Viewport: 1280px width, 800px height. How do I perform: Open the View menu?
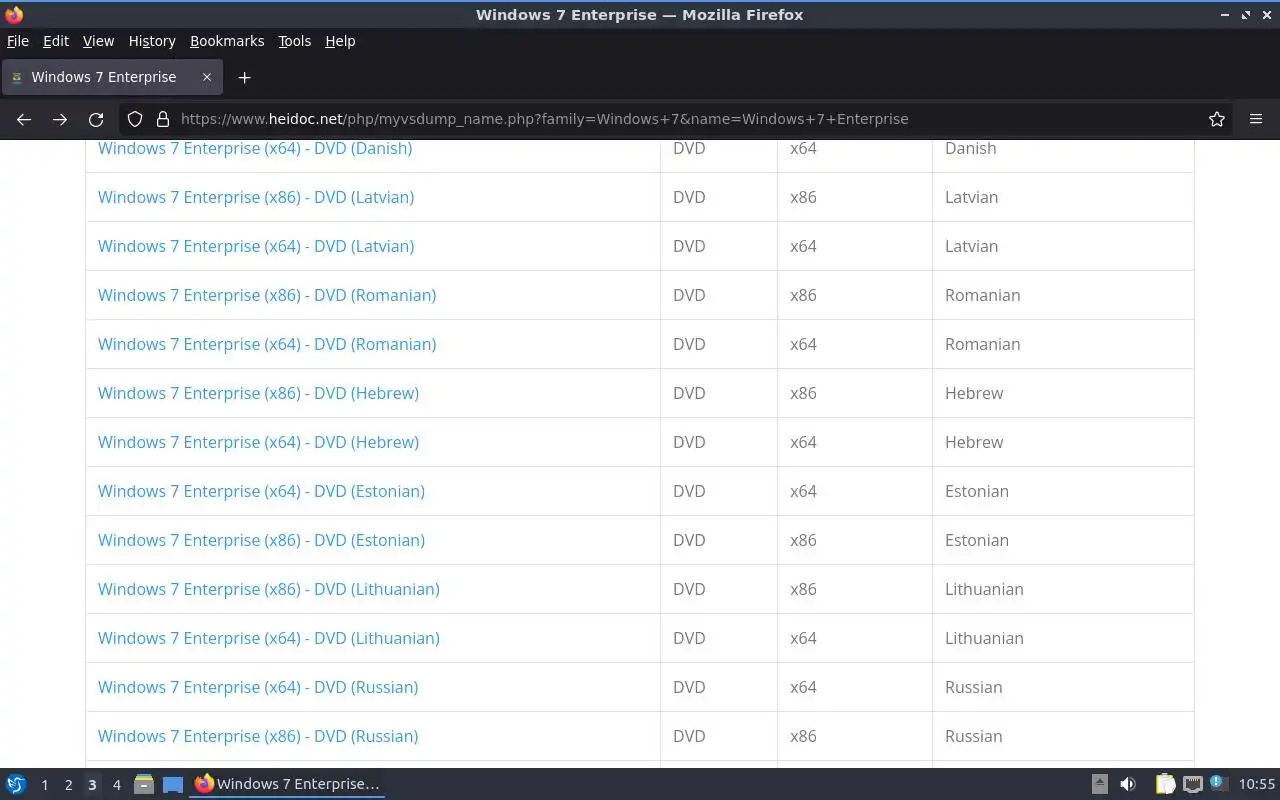[98, 41]
